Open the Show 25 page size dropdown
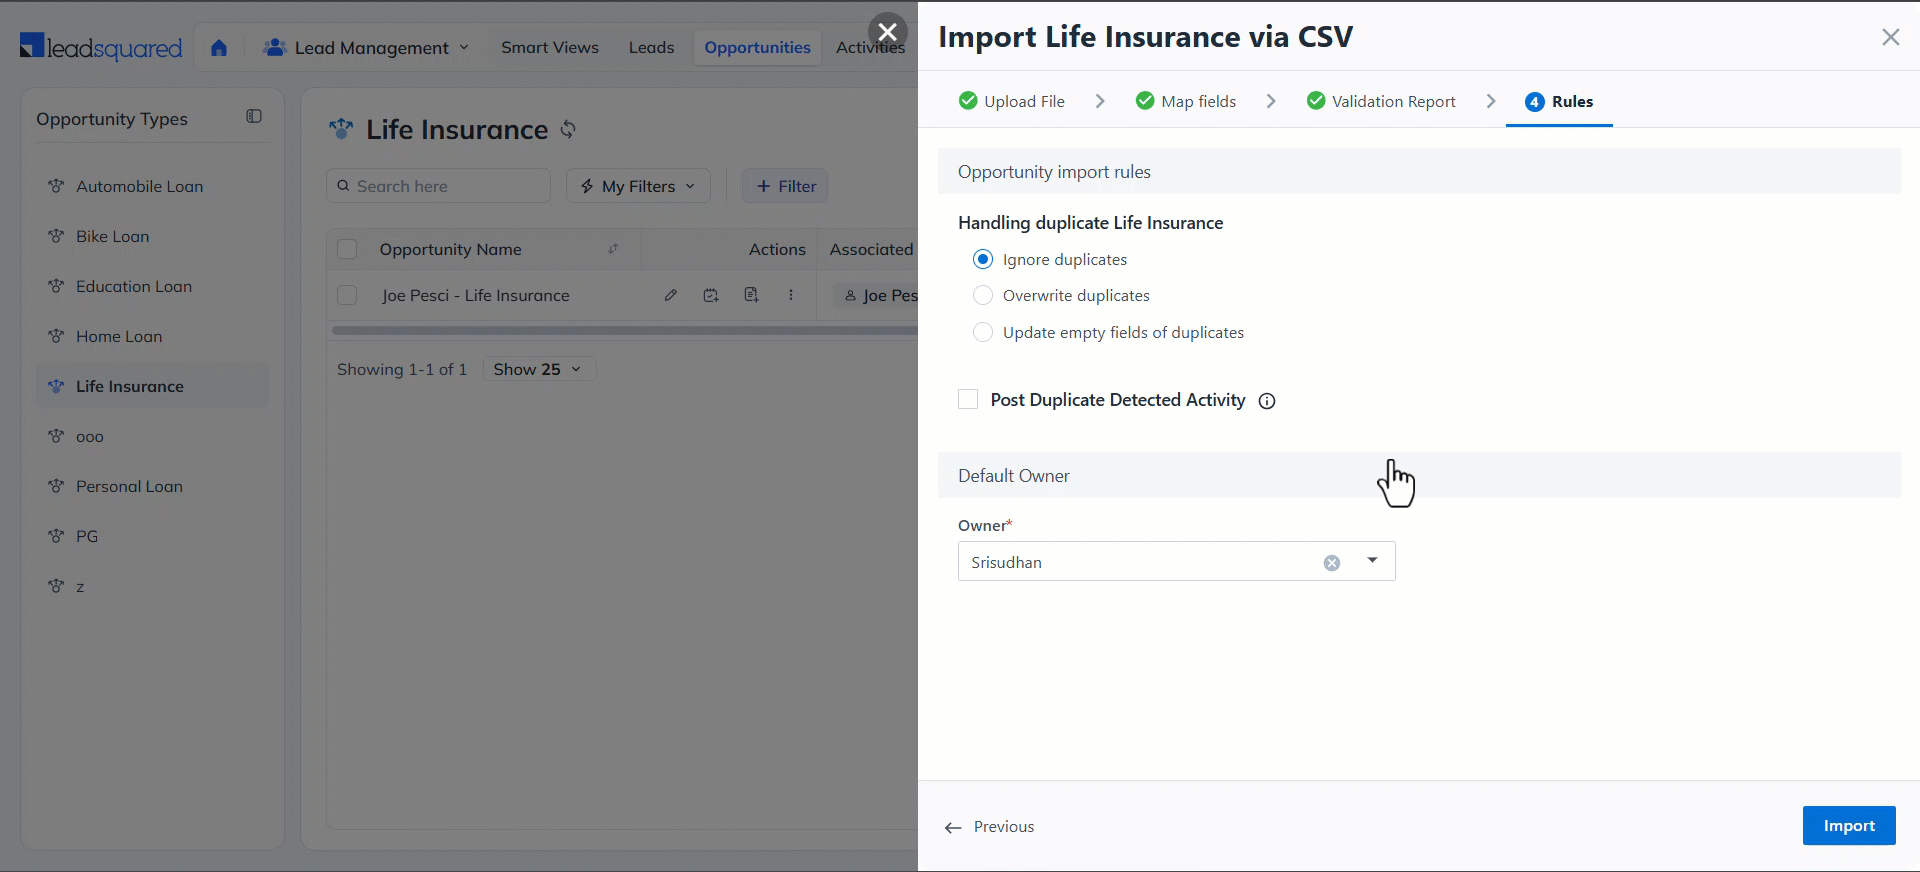The image size is (1920, 872). click(x=539, y=369)
